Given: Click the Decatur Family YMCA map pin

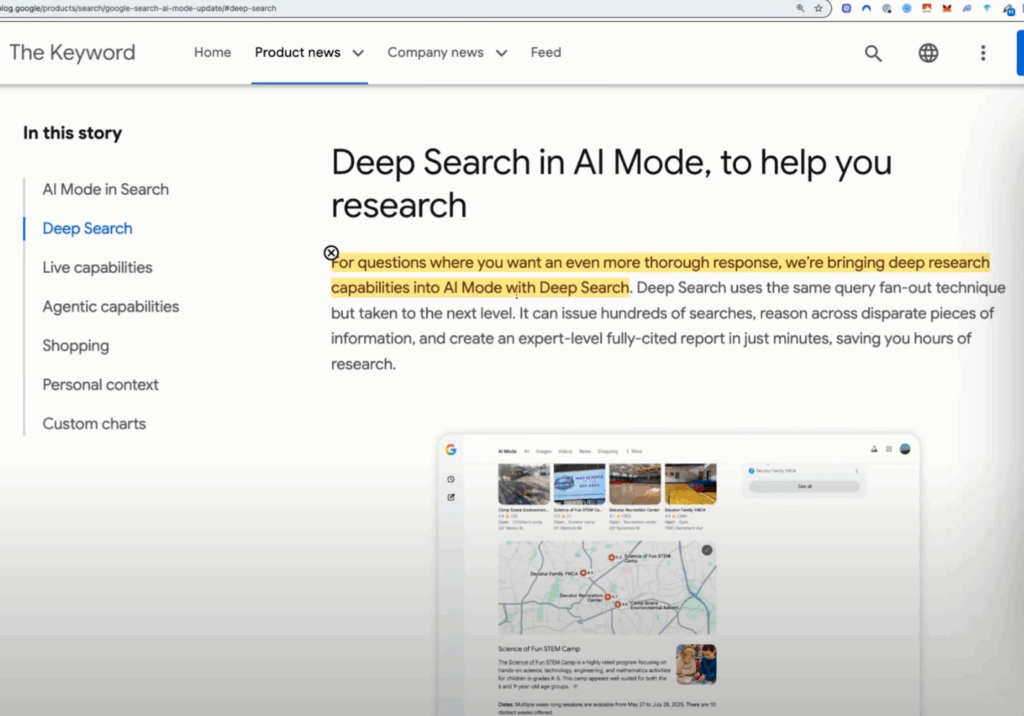Looking at the screenshot, I should coord(583,573).
